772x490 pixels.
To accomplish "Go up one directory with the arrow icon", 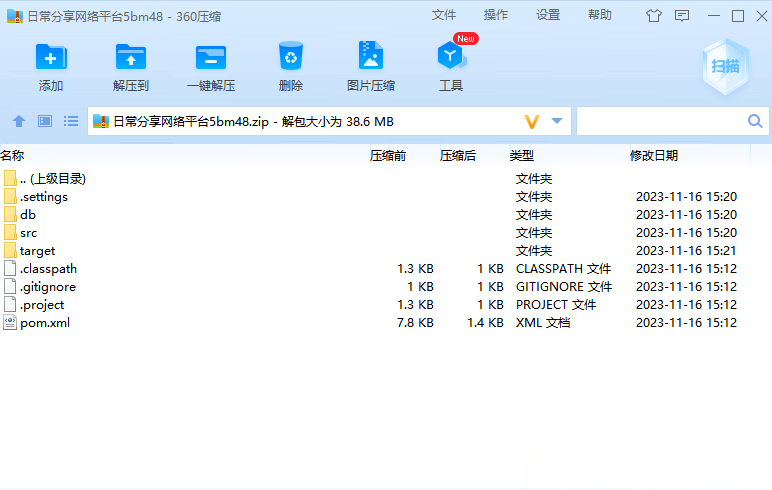I will coord(19,121).
